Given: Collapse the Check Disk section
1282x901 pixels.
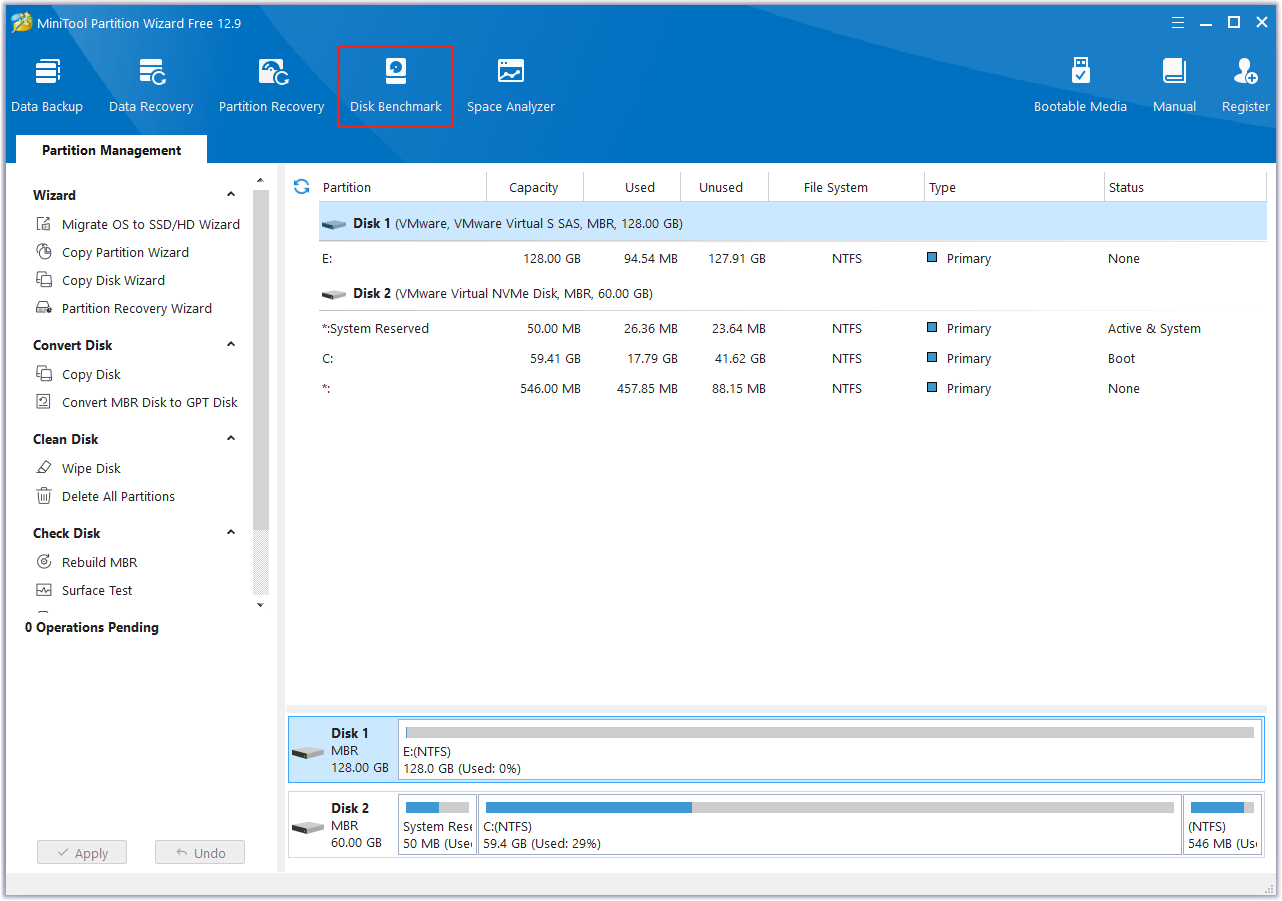Looking at the screenshot, I should pos(231,532).
